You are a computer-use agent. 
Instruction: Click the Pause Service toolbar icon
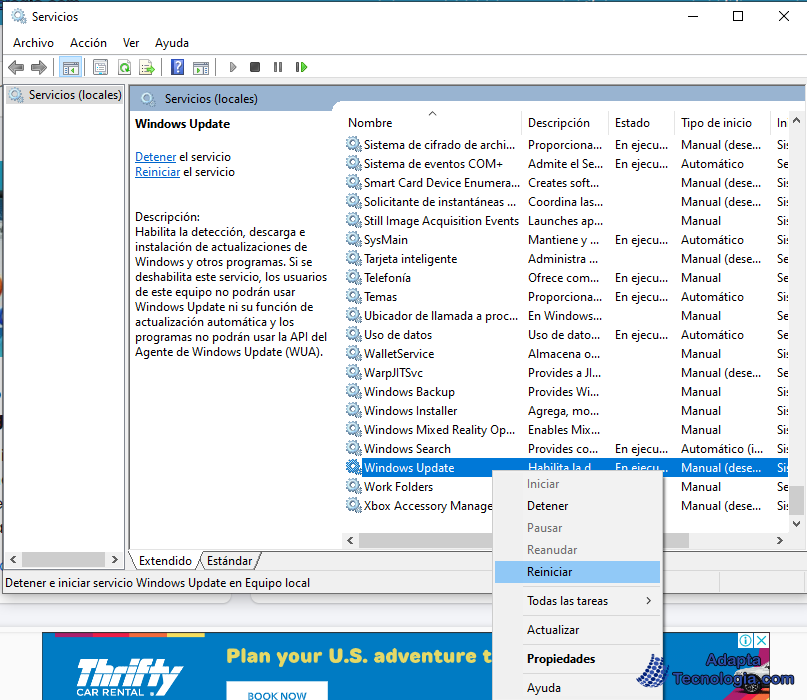[278, 67]
